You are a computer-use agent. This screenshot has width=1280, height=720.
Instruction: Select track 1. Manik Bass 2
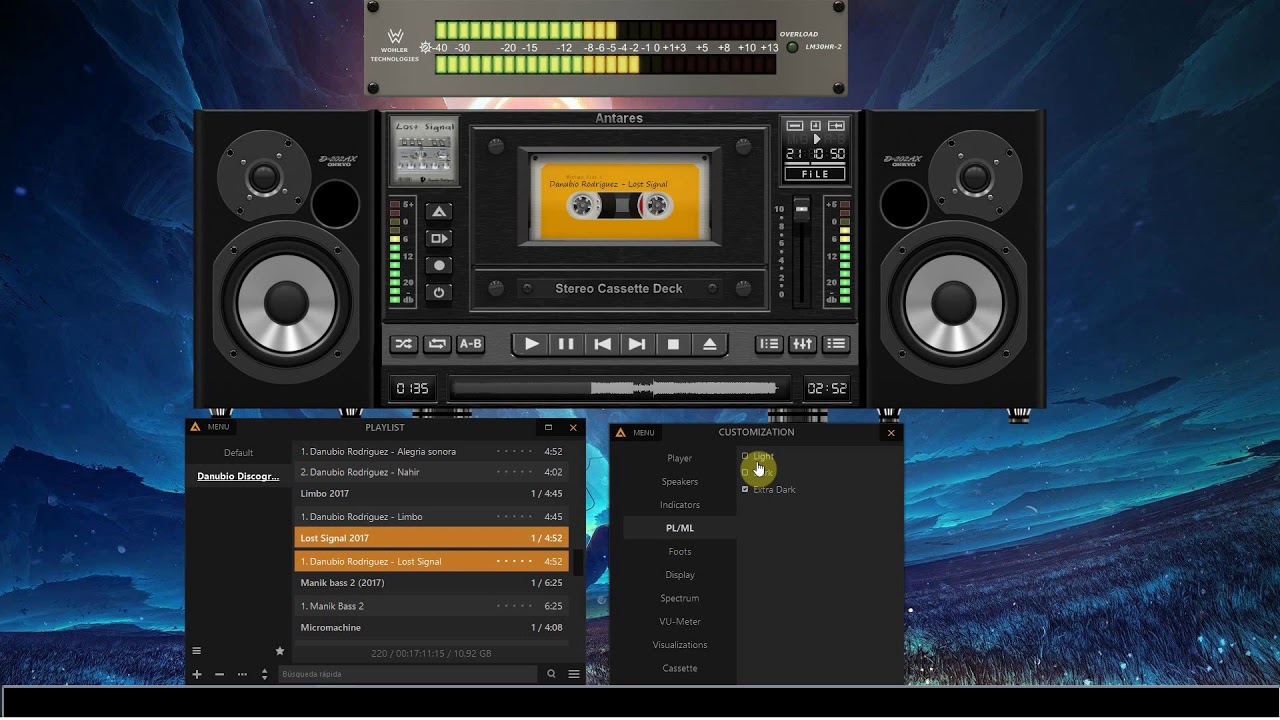432,606
